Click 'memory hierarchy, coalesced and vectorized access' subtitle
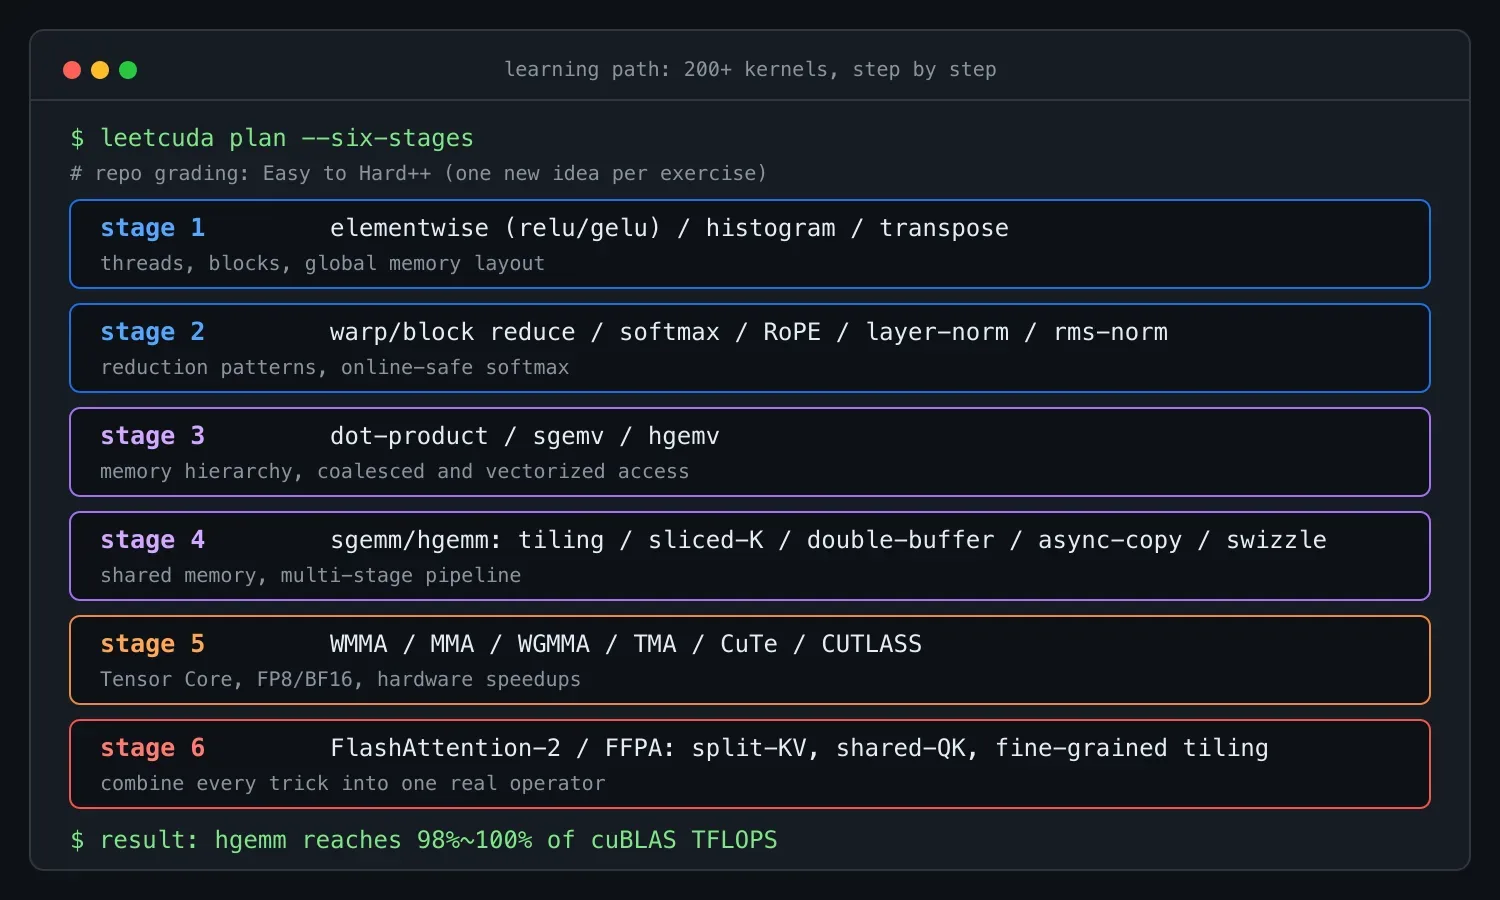Image resolution: width=1500 pixels, height=900 pixels. tap(394, 471)
